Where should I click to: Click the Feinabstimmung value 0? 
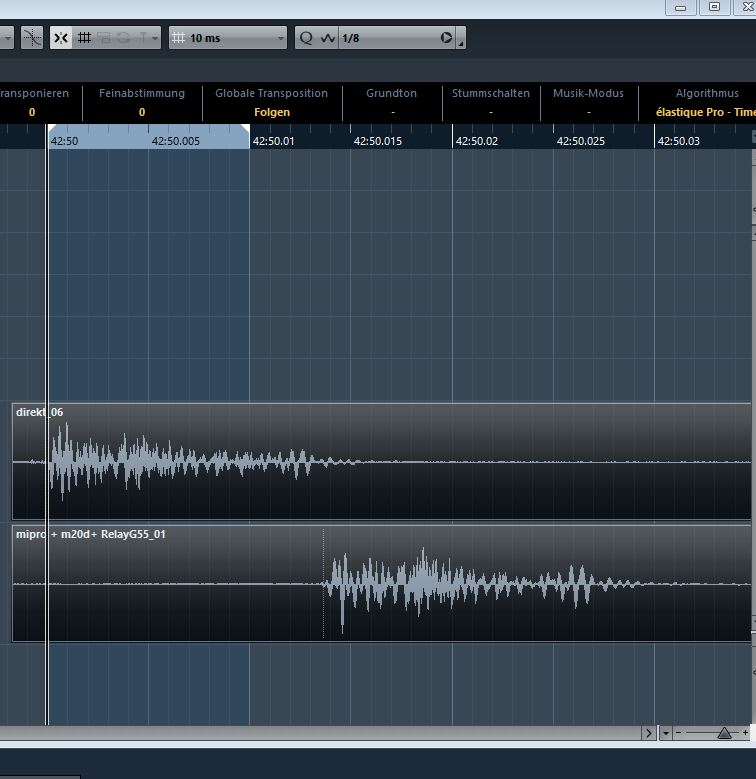[x=142, y=112]
